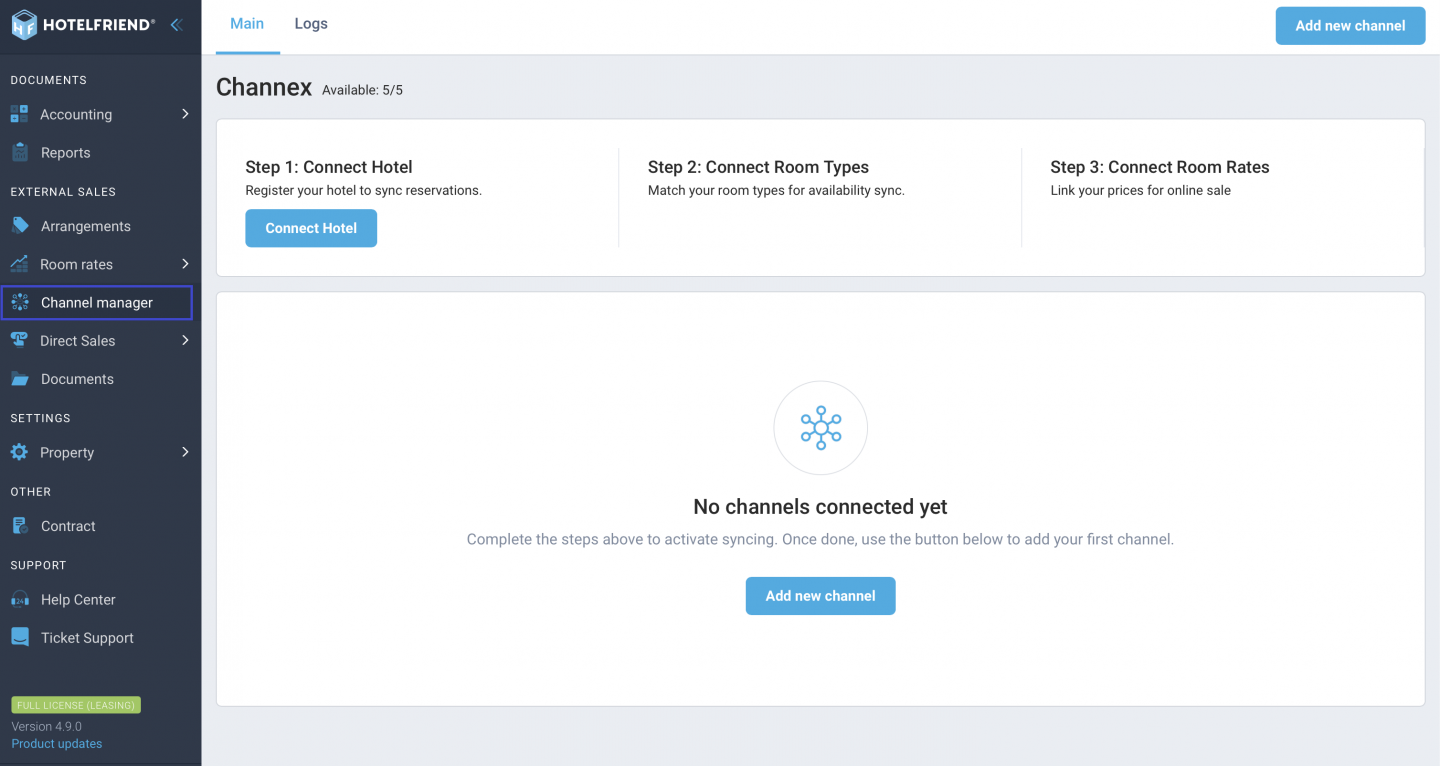
Task: Click the Documents folder icon
Action: pyautogui.click(x=19, y=379)
